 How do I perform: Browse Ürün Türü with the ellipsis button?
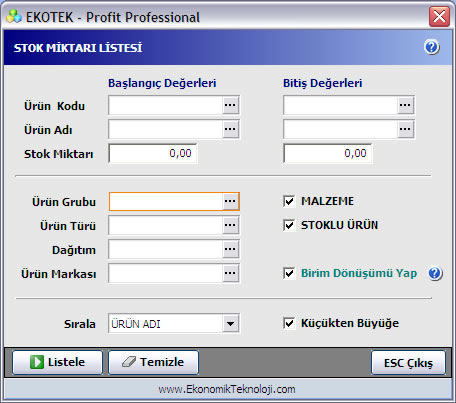pos(230,225)
